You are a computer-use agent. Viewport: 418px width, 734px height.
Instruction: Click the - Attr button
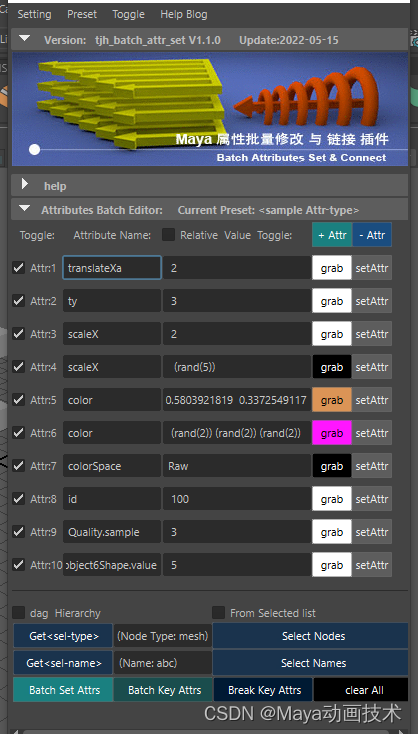pyautogui.click(x=372, y=235)
